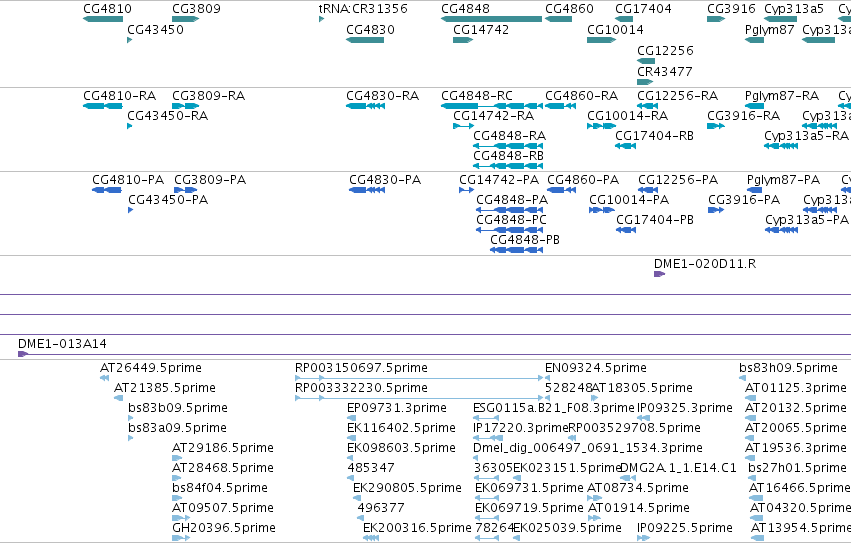Select the bs83a09.5prime EST label

pos(177,428)
